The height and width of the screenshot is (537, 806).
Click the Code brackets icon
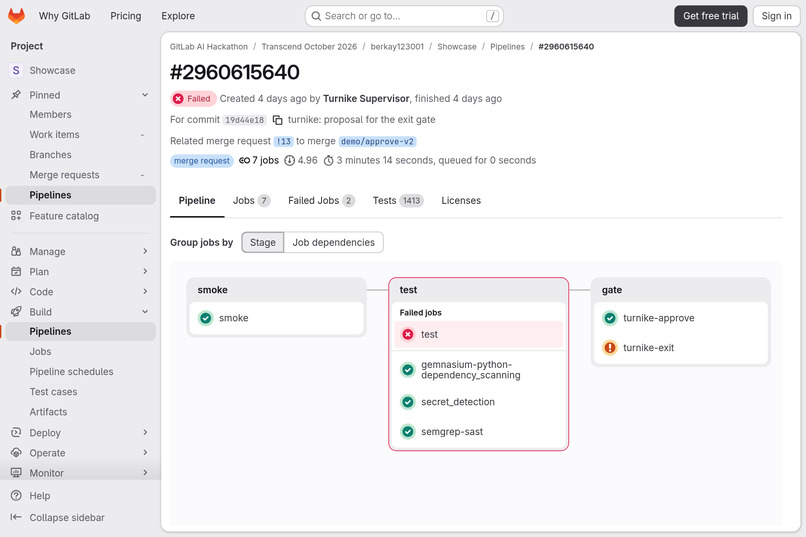coord(16,291)
